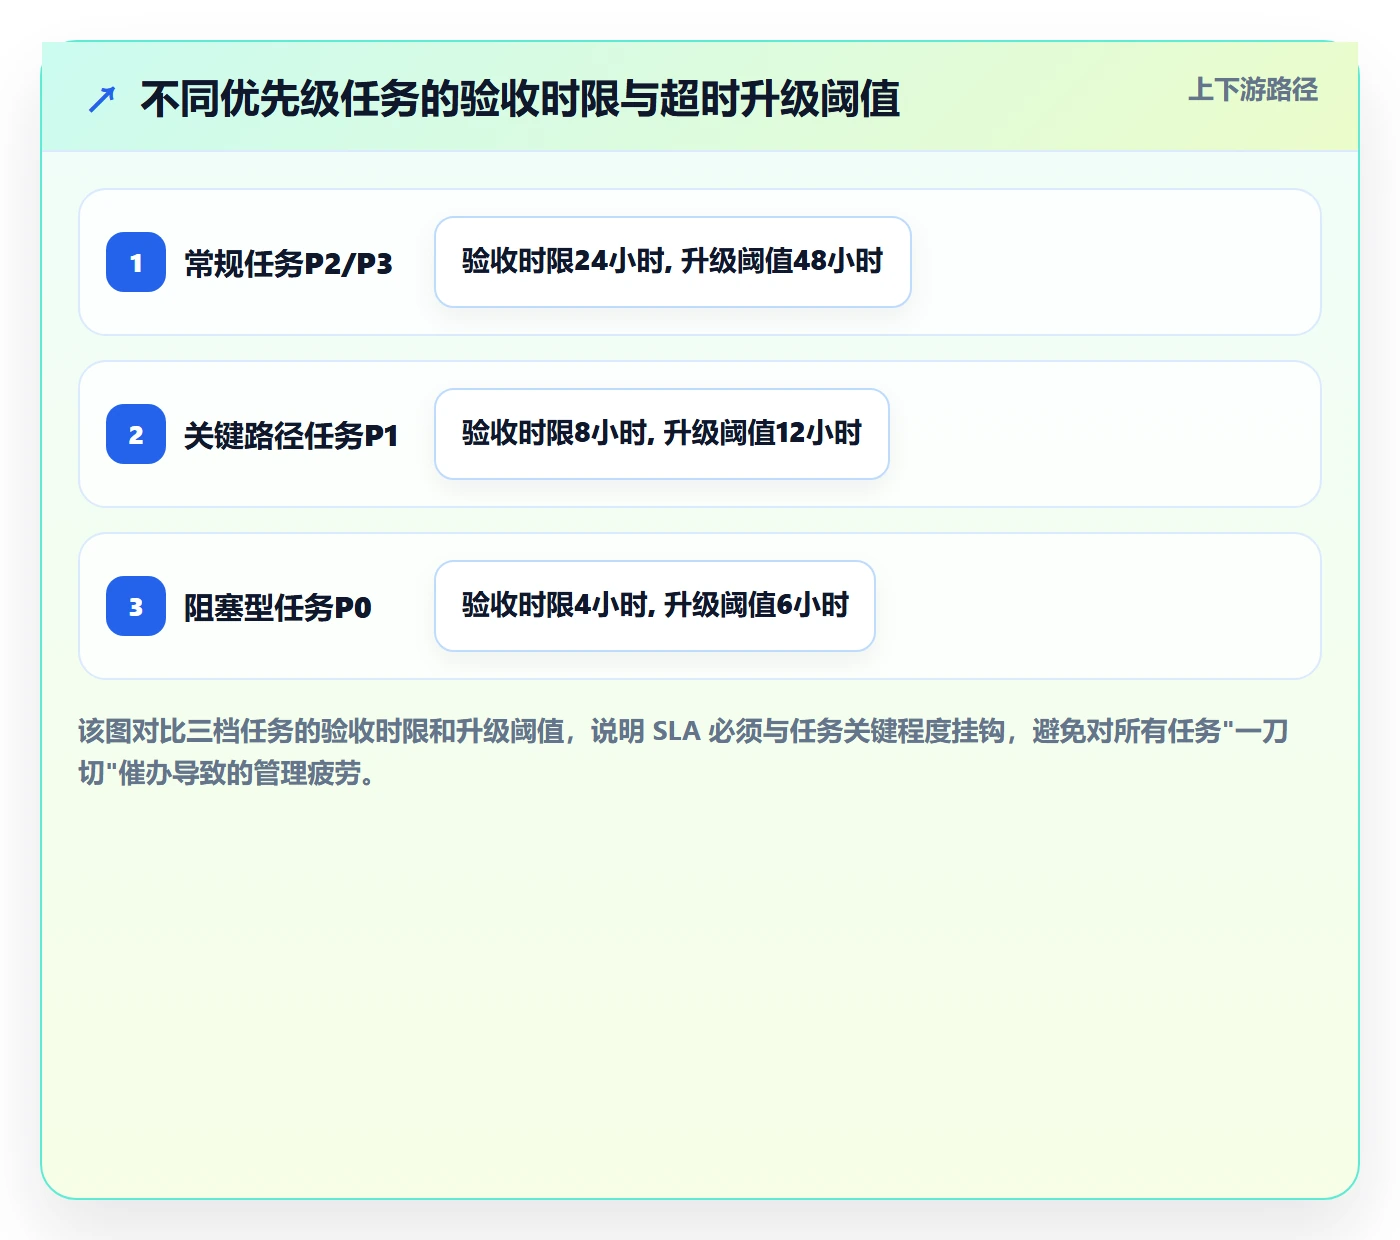Click the 上下游路径 tag

[x=1253, y=90]
